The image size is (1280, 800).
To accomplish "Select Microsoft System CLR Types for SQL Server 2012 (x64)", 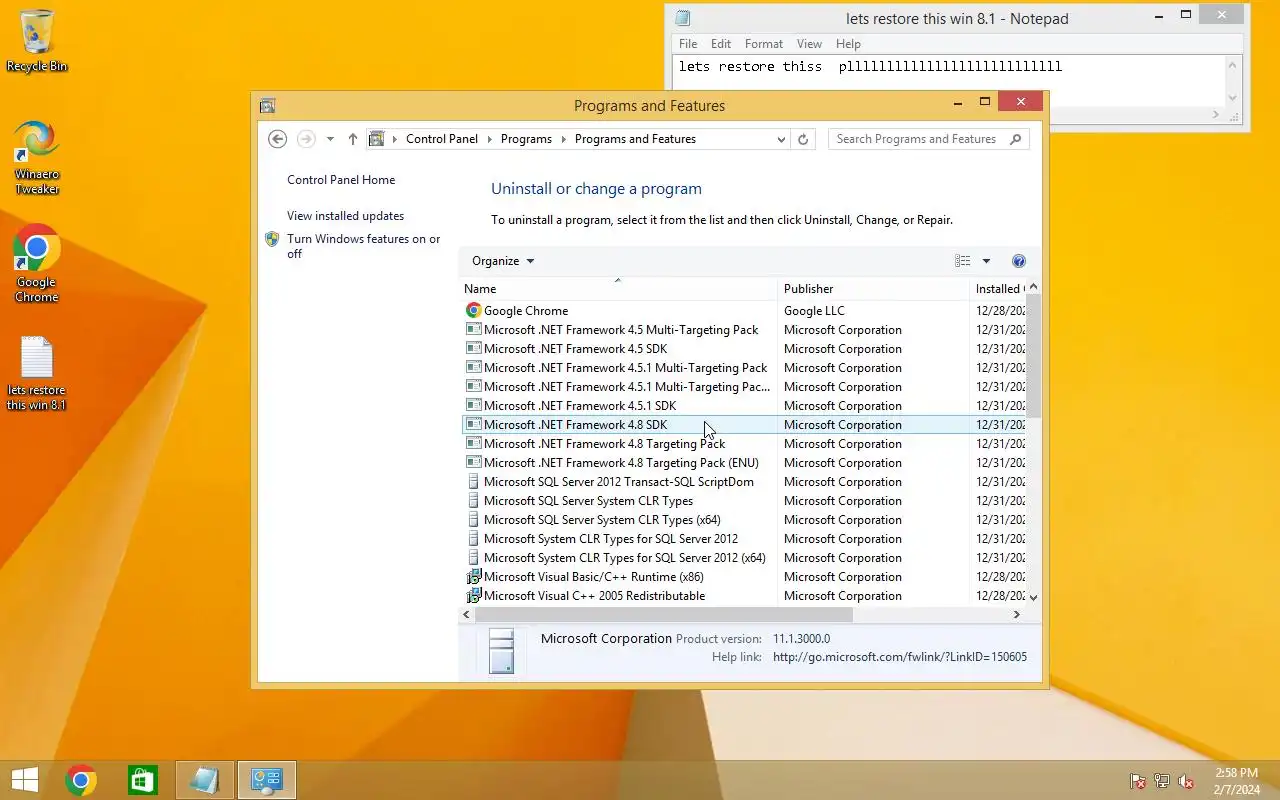I will (745, 558).
